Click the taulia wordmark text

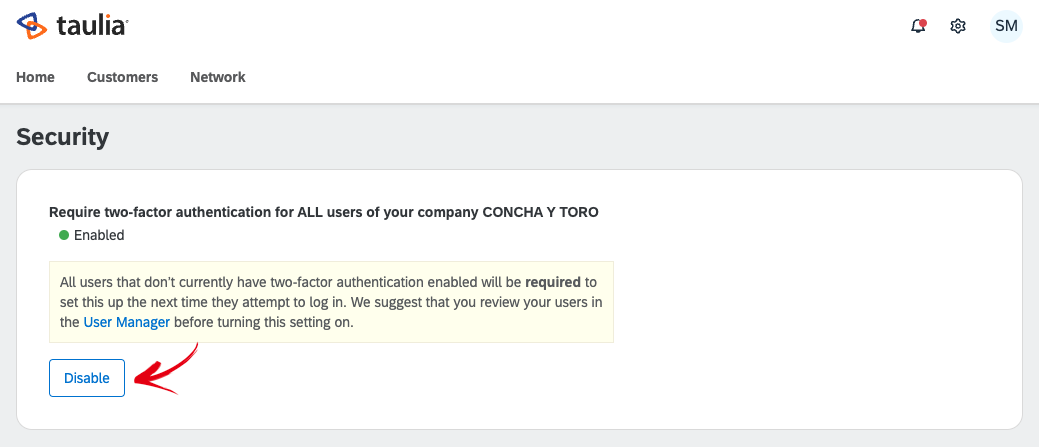coord(92,26)
